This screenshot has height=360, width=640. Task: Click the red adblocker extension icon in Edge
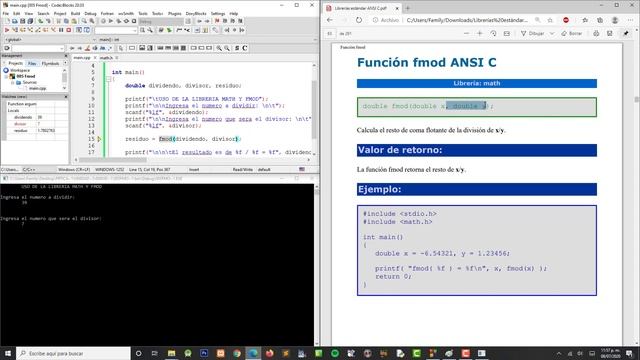click(566, 20)
